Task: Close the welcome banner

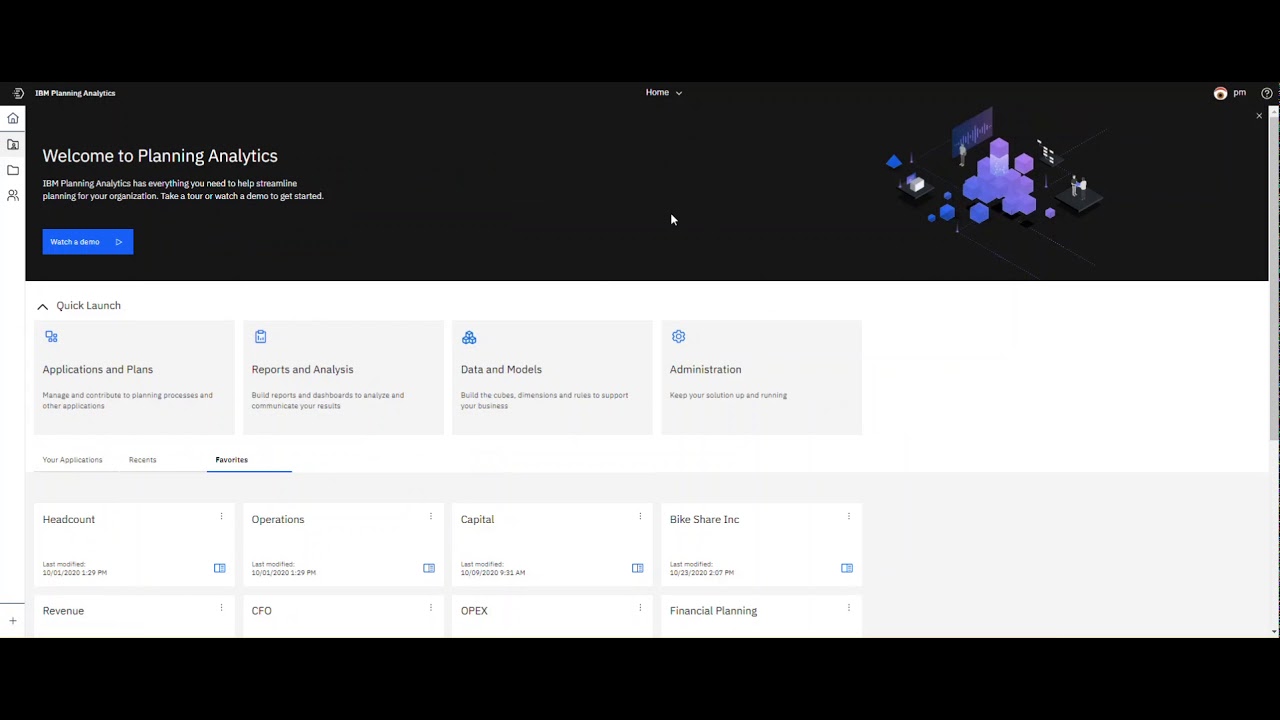Action: 1259,116
